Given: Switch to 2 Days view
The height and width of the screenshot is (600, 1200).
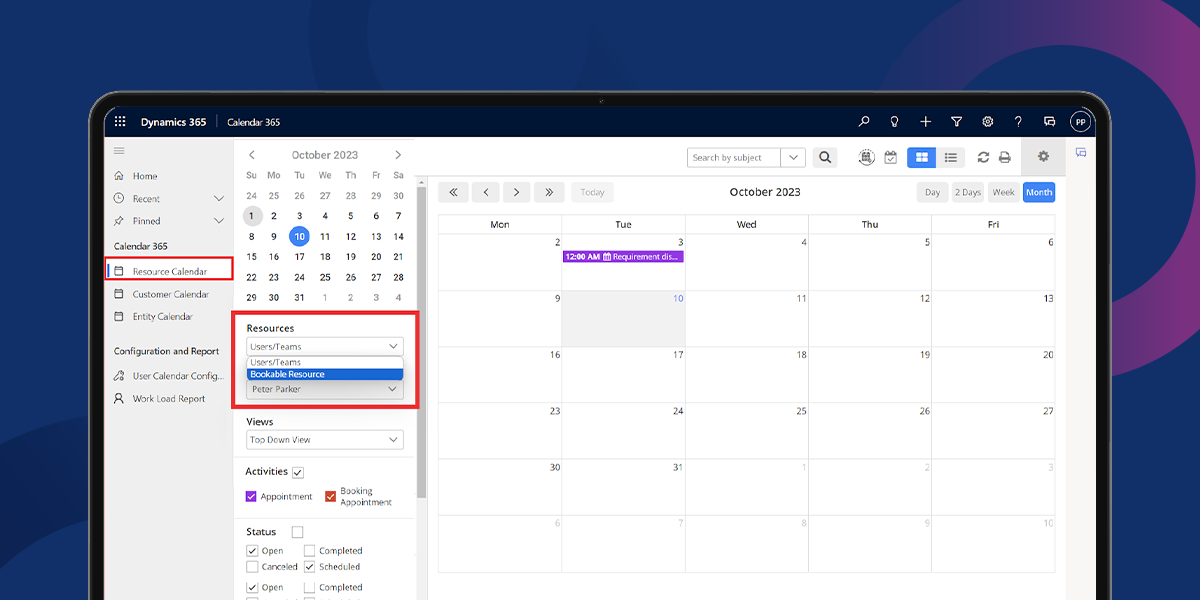Looking at the screenshot, I should tap(968, 192).
